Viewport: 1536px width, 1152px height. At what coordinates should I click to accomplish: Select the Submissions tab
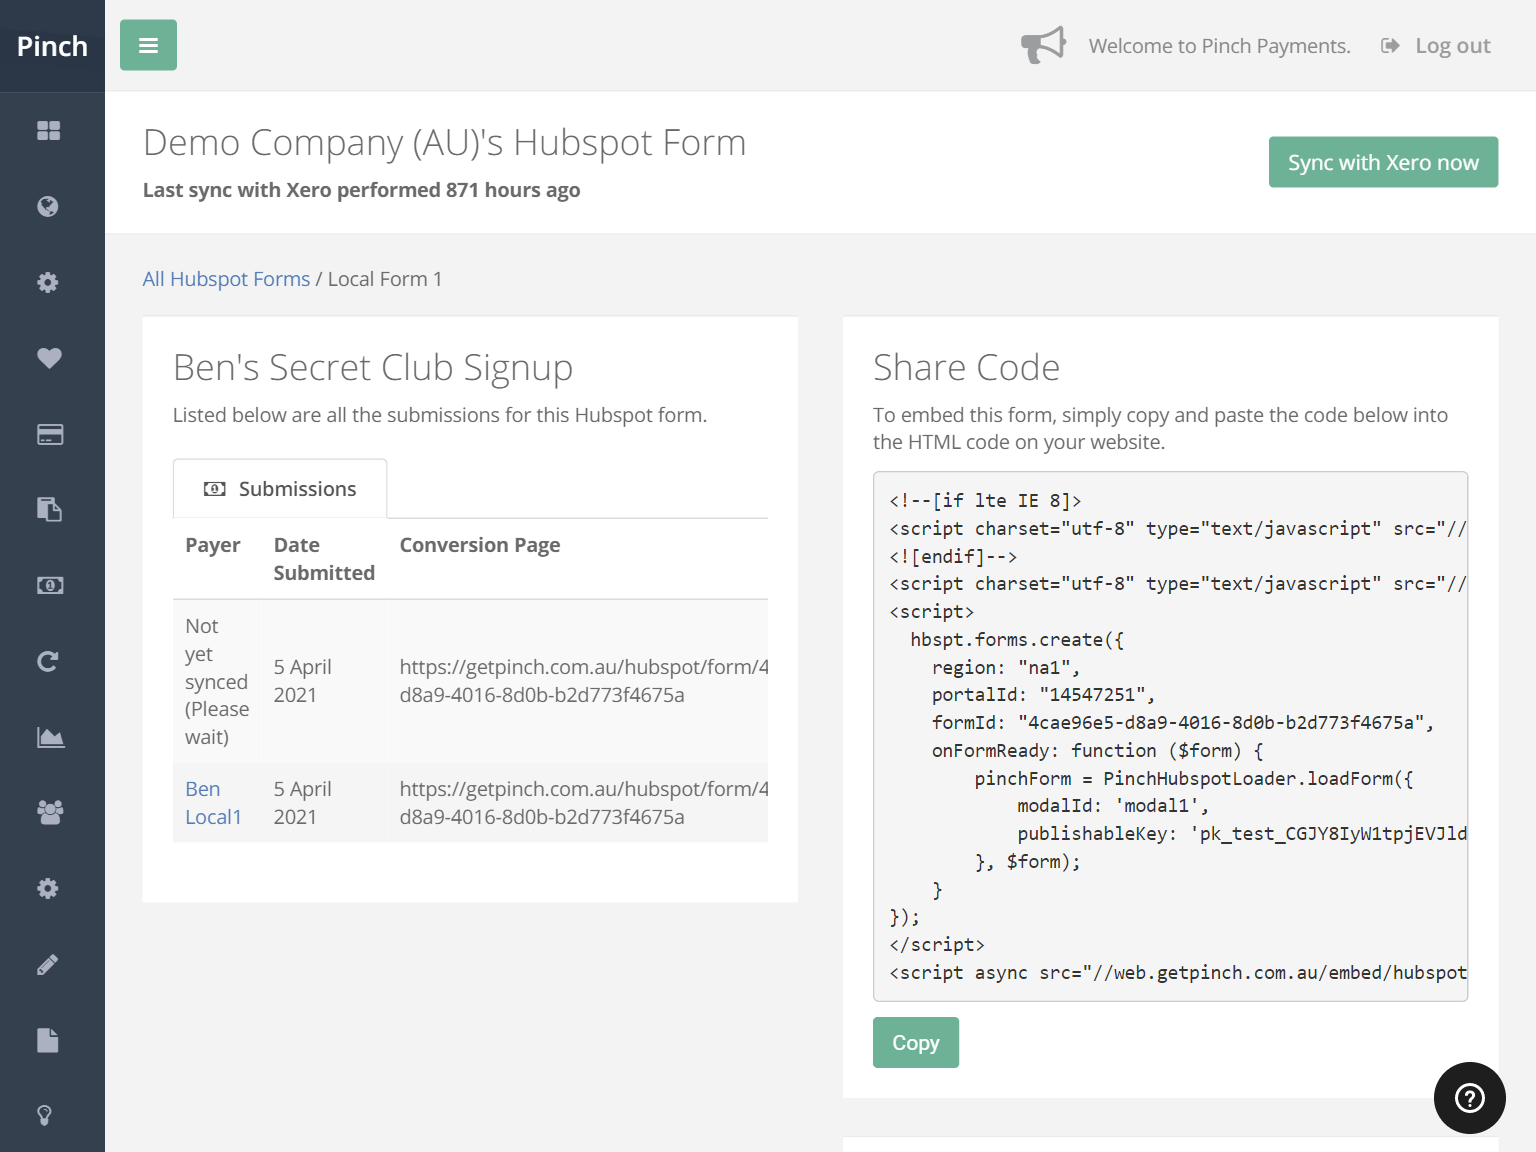[280, 489]
